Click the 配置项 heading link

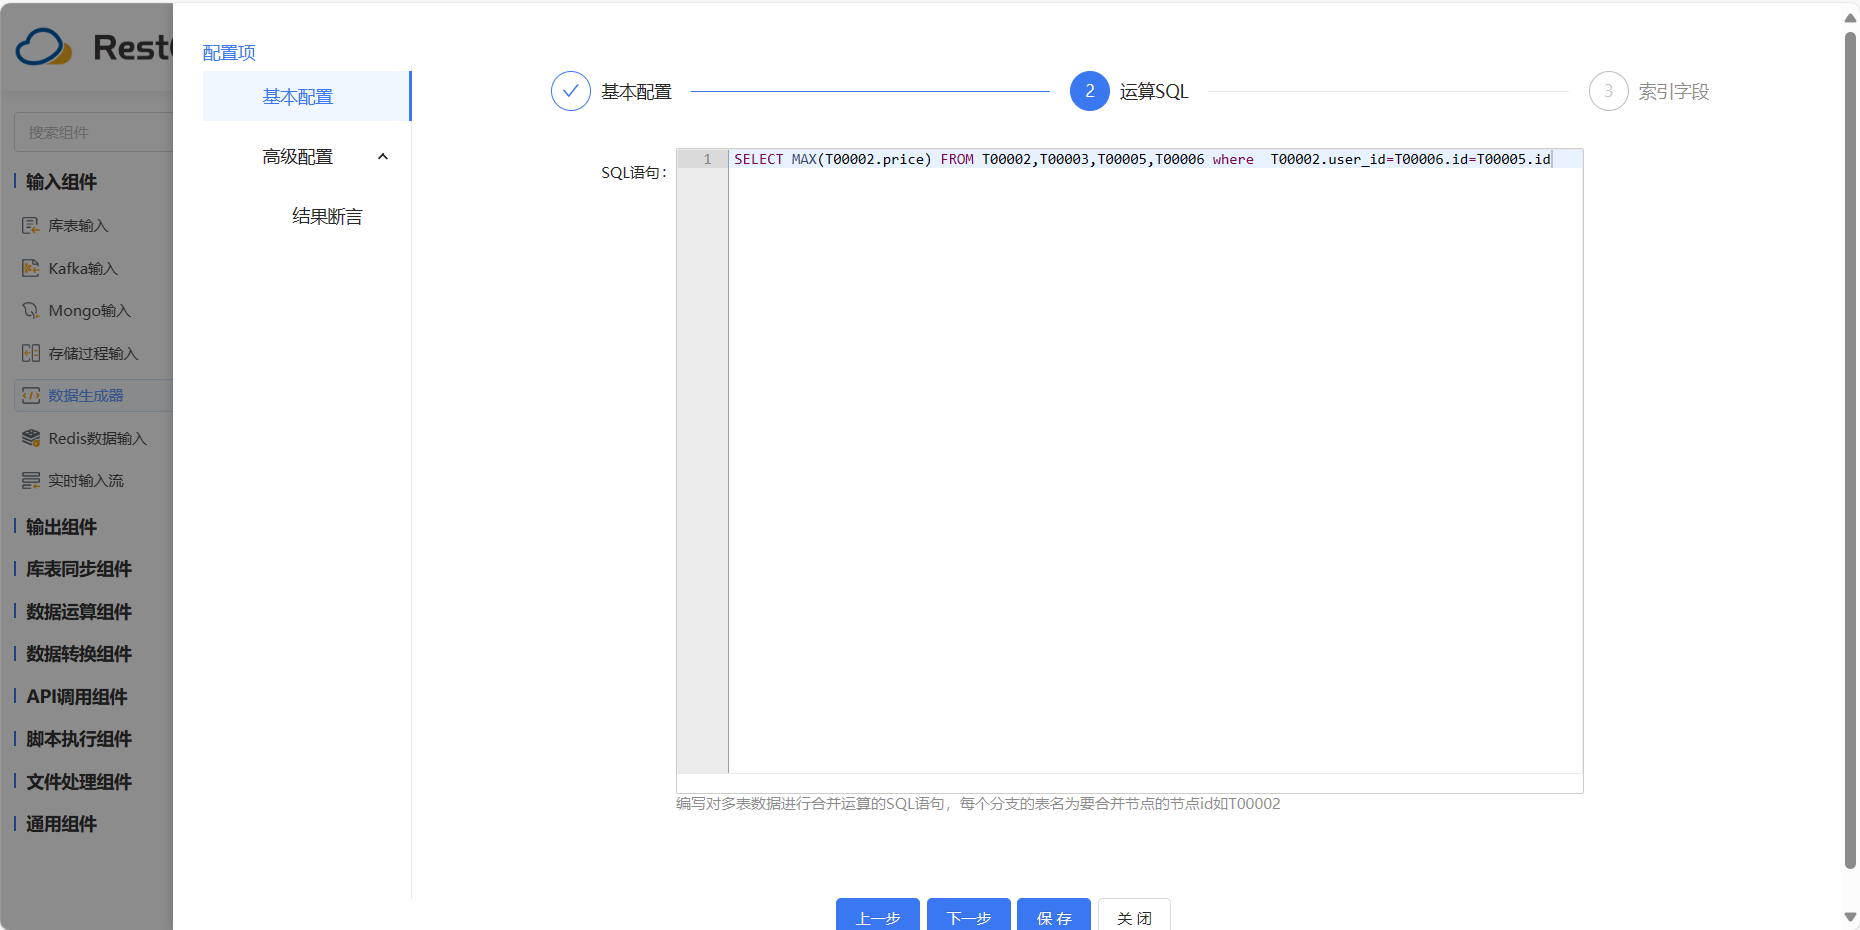[x=229, y=53]
